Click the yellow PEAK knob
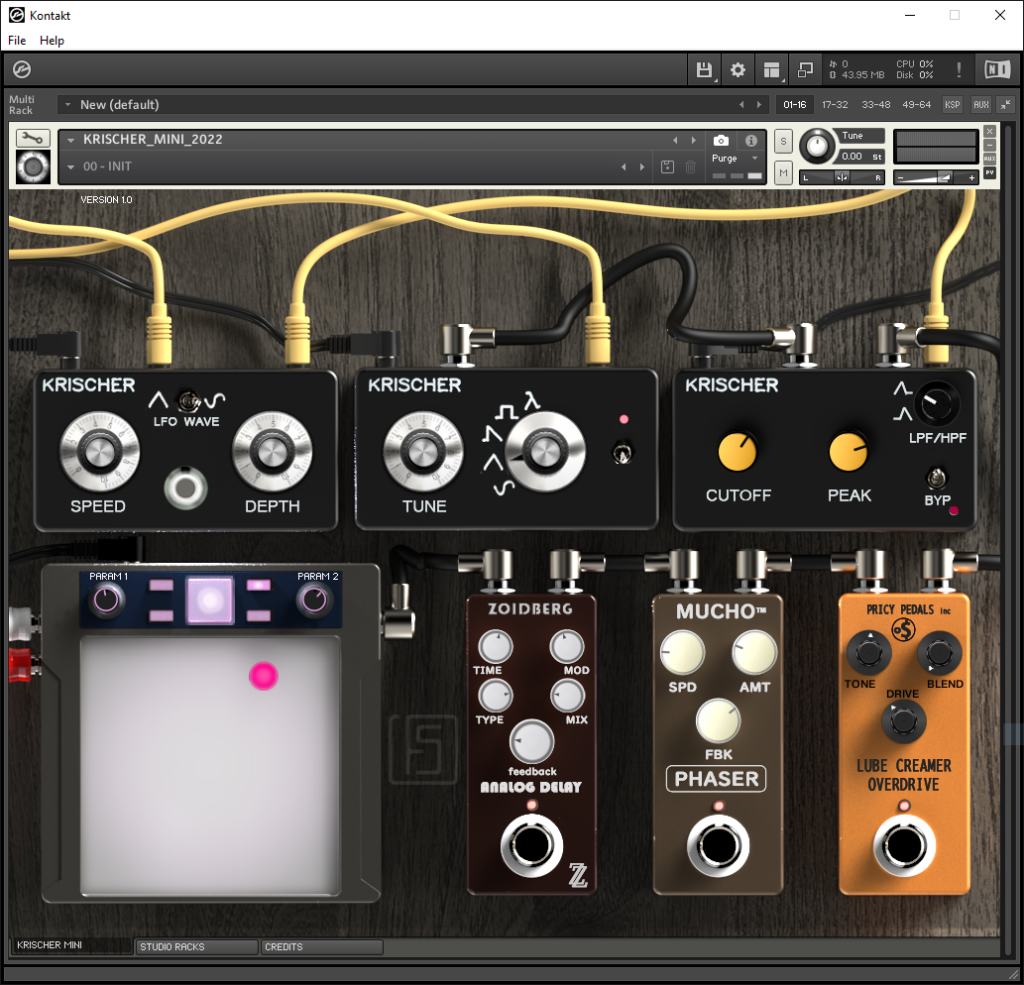Screen dimensions: 1024x985 848,451
